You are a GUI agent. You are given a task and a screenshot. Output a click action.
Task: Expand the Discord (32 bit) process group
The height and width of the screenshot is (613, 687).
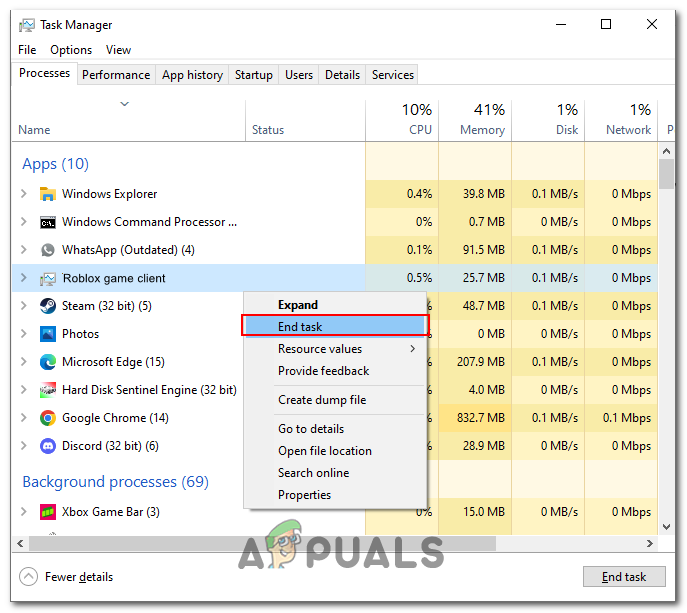pos(24,446)
